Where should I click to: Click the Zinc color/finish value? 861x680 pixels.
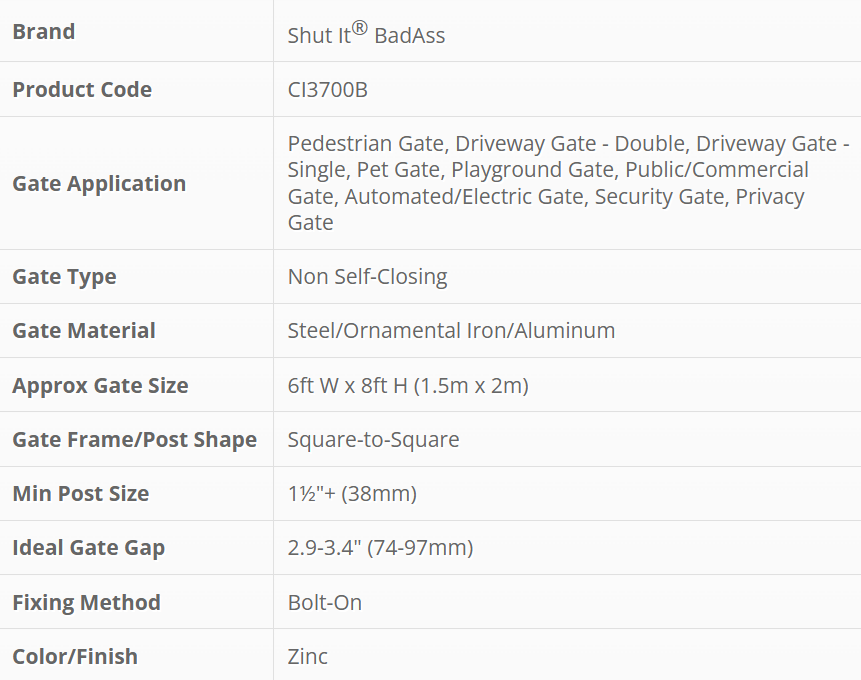(308, 657)
